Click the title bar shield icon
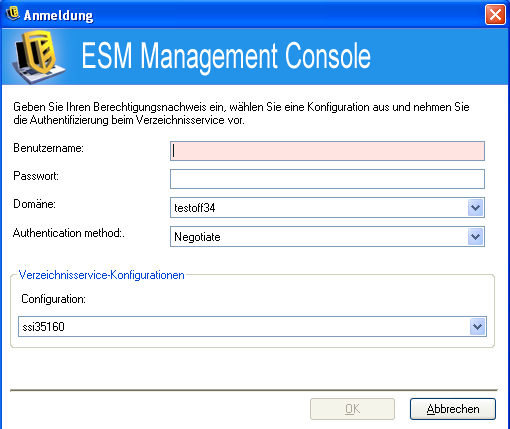Viewport: 510px width, 429px height. [x=13, y=14]
